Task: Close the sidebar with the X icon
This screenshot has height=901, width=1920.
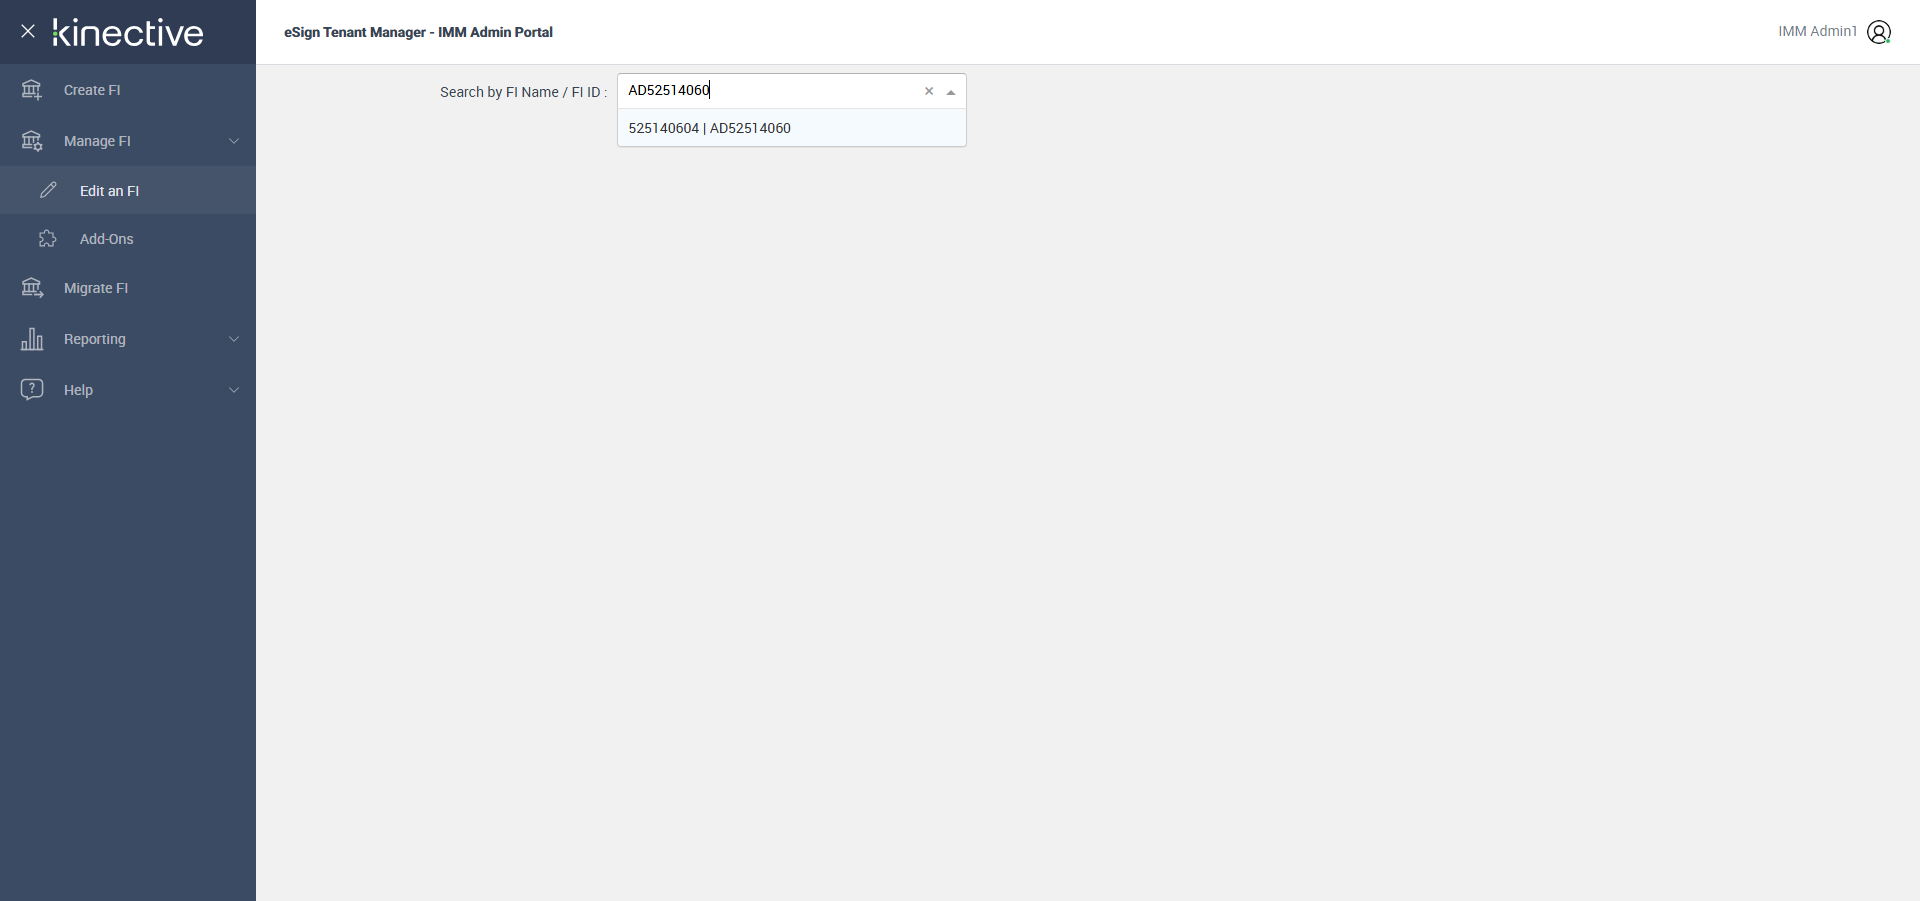Action: [28, 31]
